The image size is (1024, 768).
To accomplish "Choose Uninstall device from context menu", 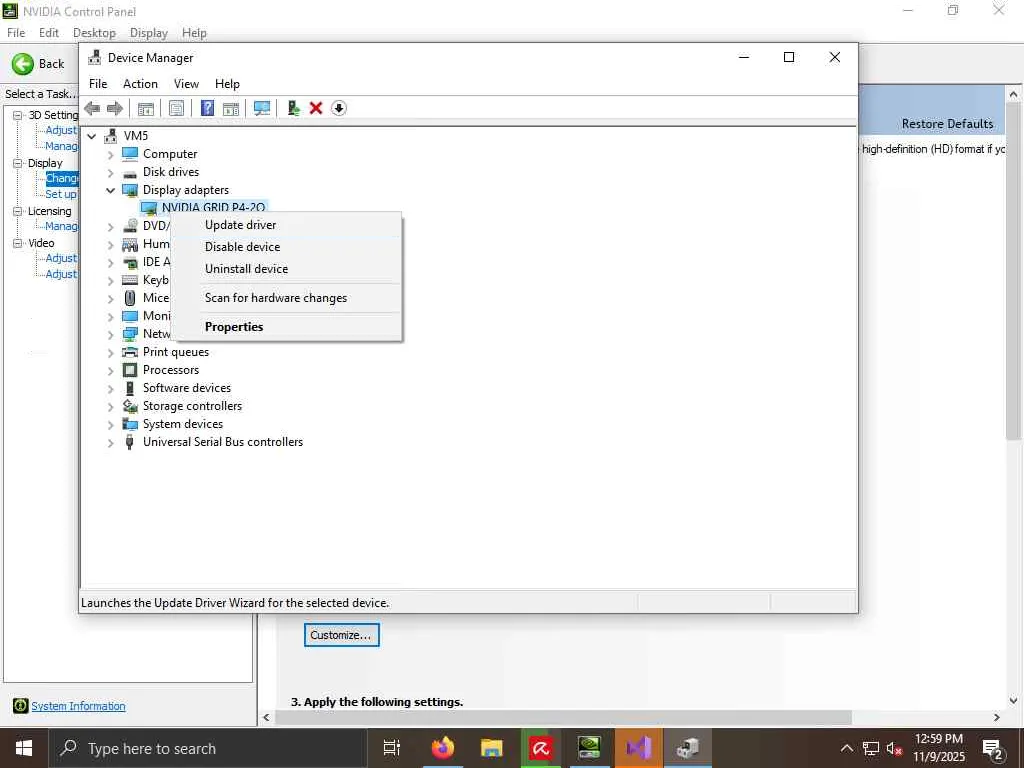I will tap(286, 269).
